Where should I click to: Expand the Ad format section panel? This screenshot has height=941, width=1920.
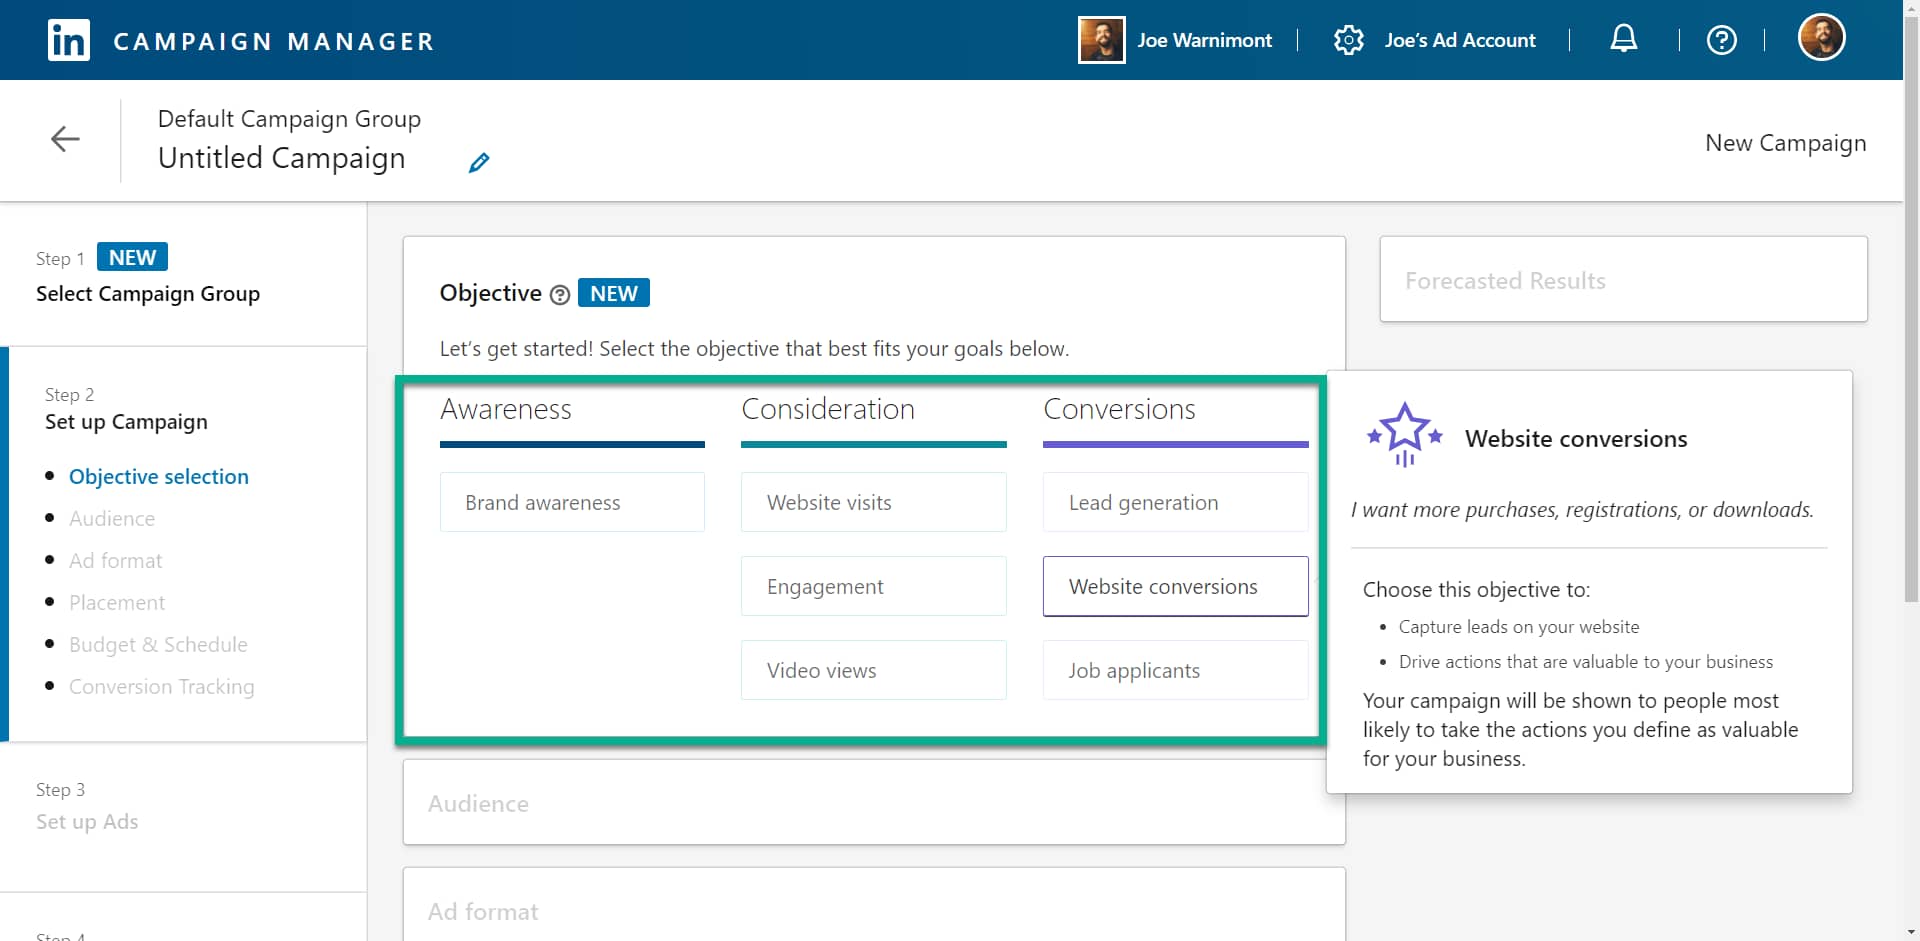tap(874, 905)
